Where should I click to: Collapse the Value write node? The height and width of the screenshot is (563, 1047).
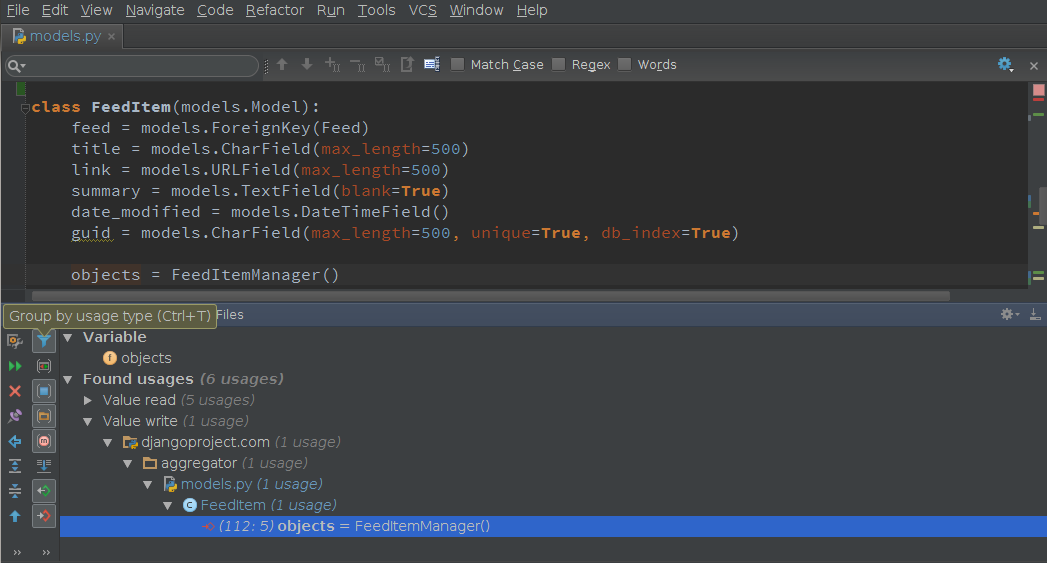coord(87,422)
